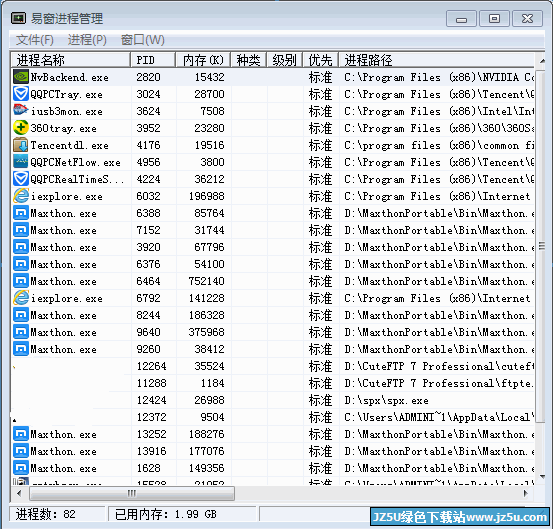Maximize the 易窗进程管理 window
This screenshot has width=553, height=529.
coord(494,18)
